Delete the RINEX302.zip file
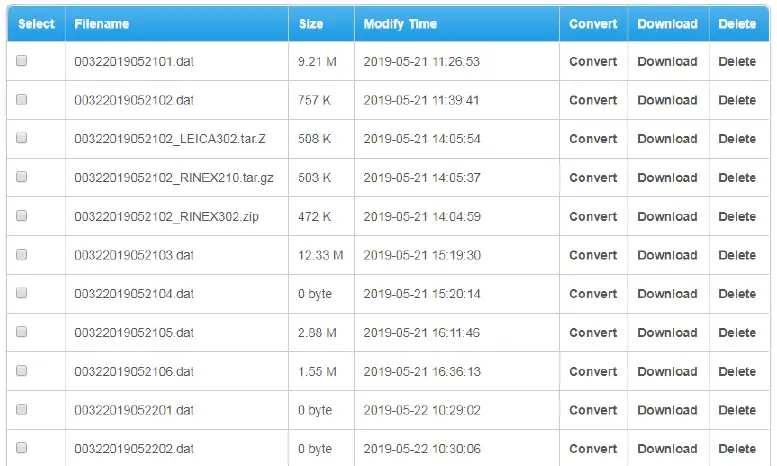The width and height of the screenshot is (777, 466). [737, 217]
